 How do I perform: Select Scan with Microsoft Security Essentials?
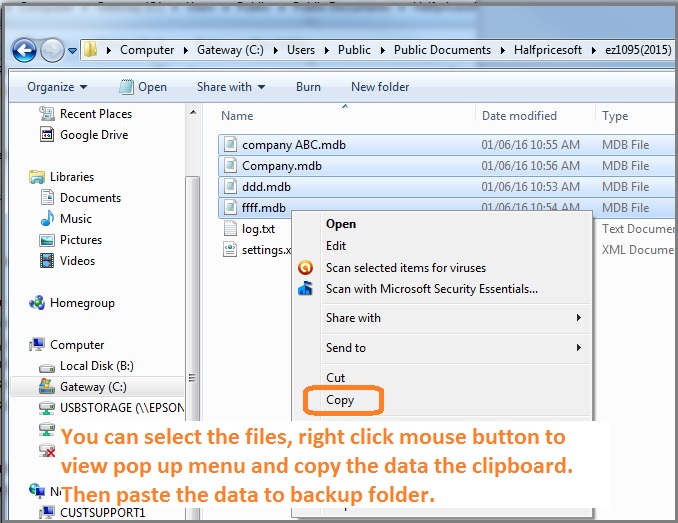point(431,289)
